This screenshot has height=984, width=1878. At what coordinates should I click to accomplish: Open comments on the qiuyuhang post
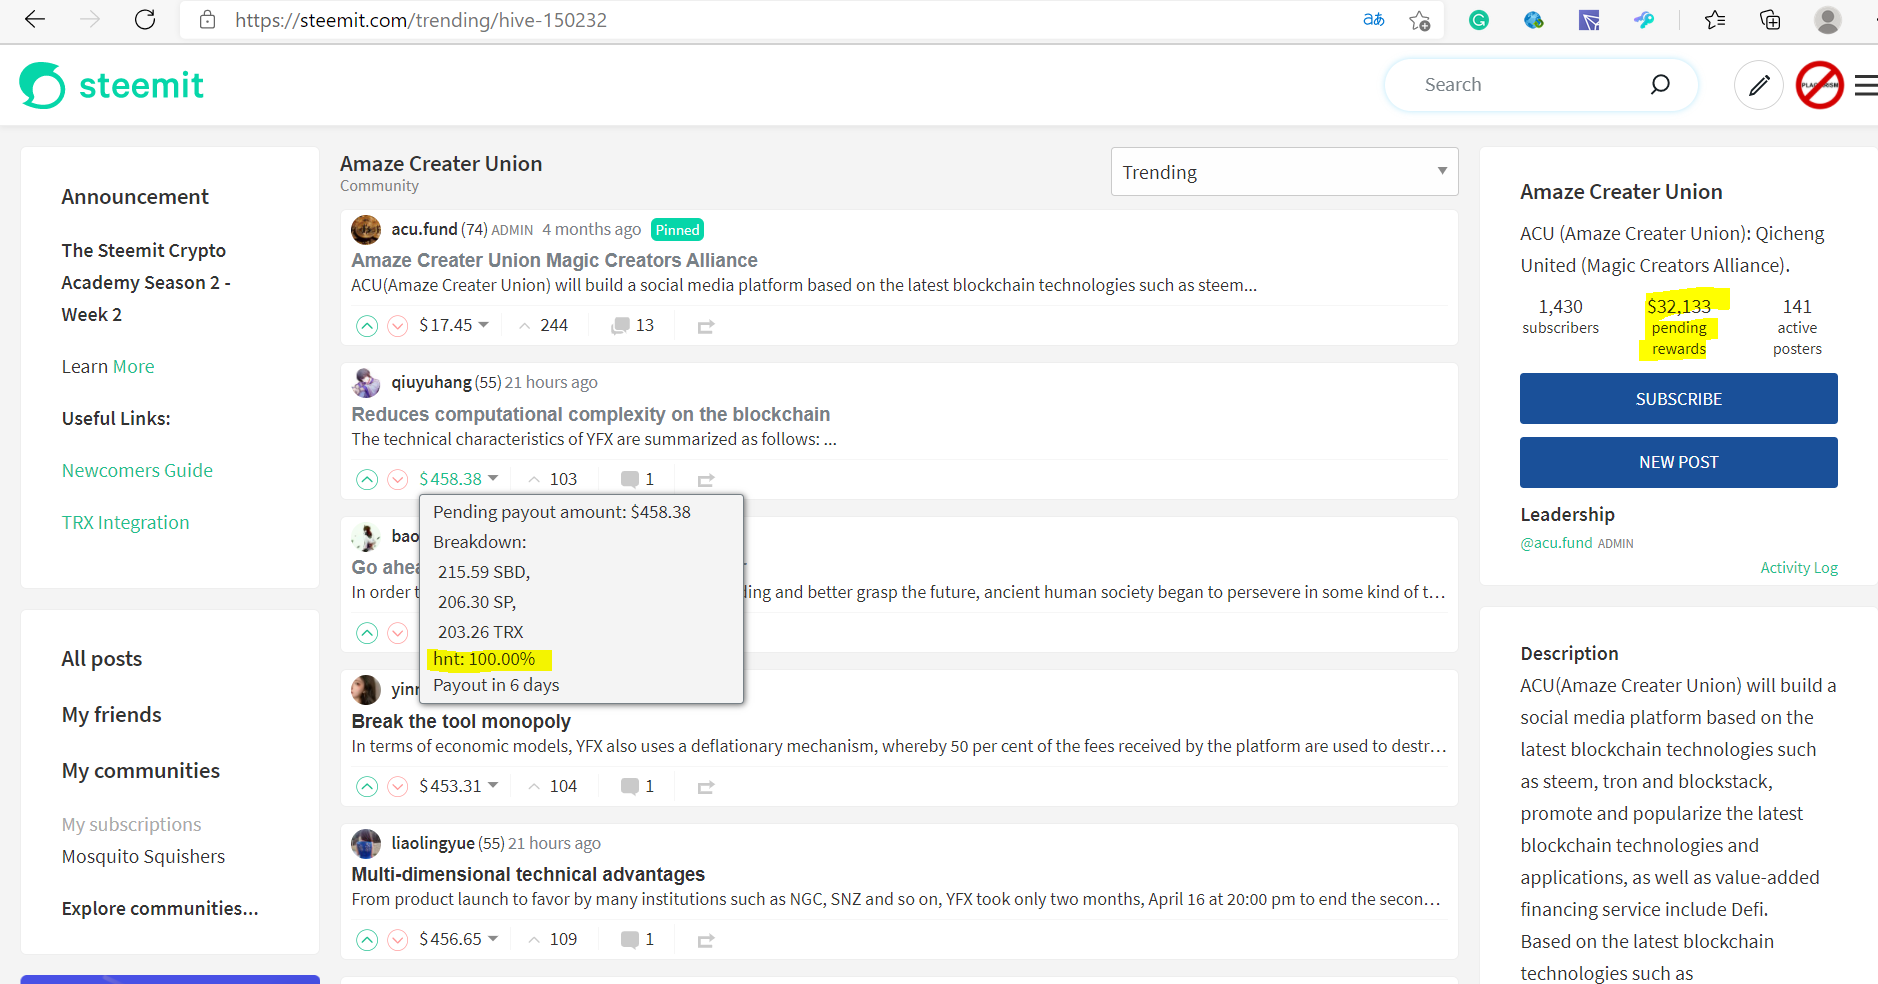(x=637, y=479)
